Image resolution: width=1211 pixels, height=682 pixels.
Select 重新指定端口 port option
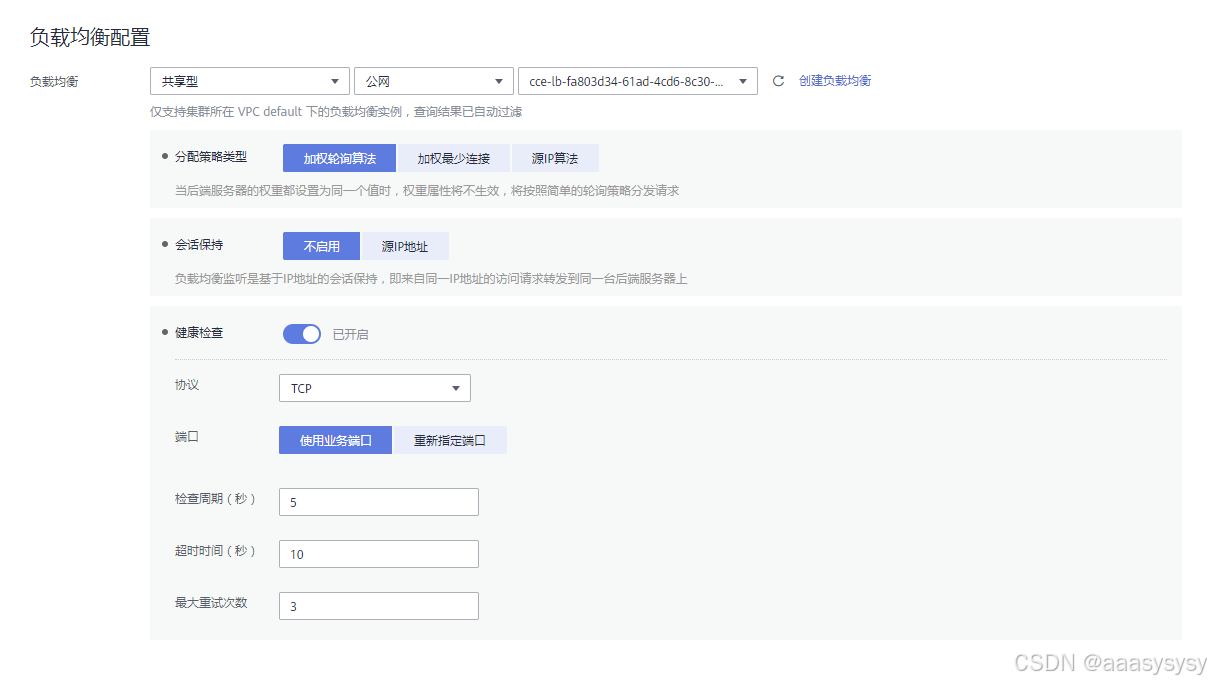(x=450, y=440)
